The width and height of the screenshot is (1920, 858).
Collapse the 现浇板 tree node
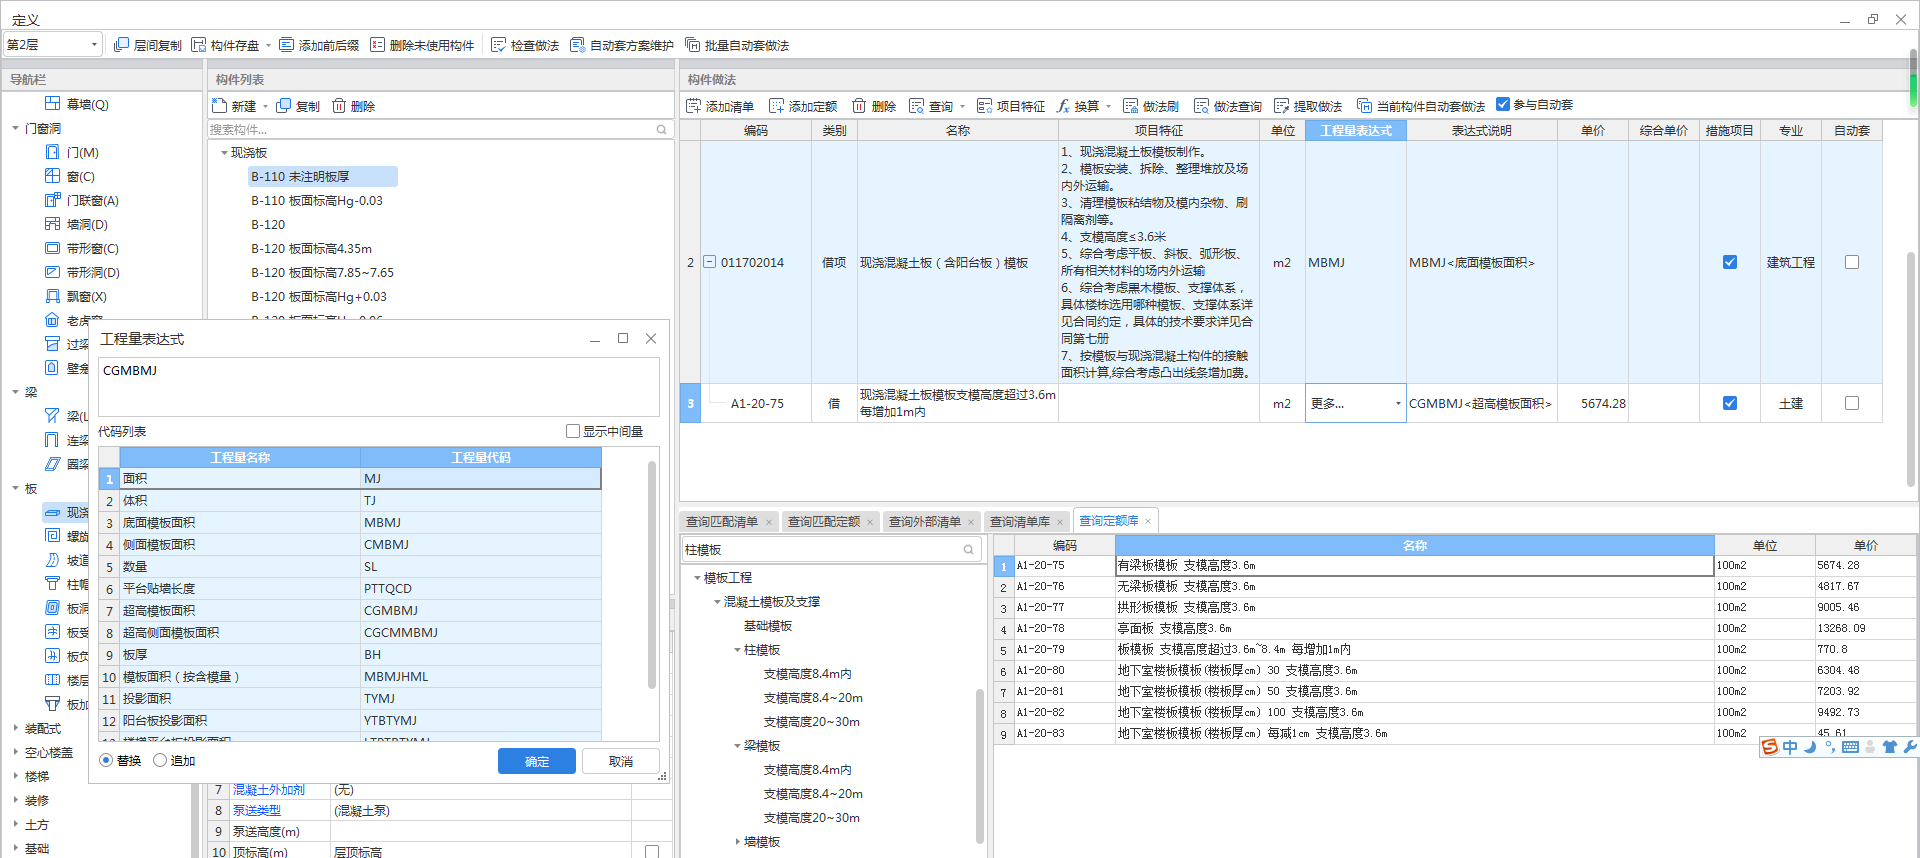coord(224,153)
